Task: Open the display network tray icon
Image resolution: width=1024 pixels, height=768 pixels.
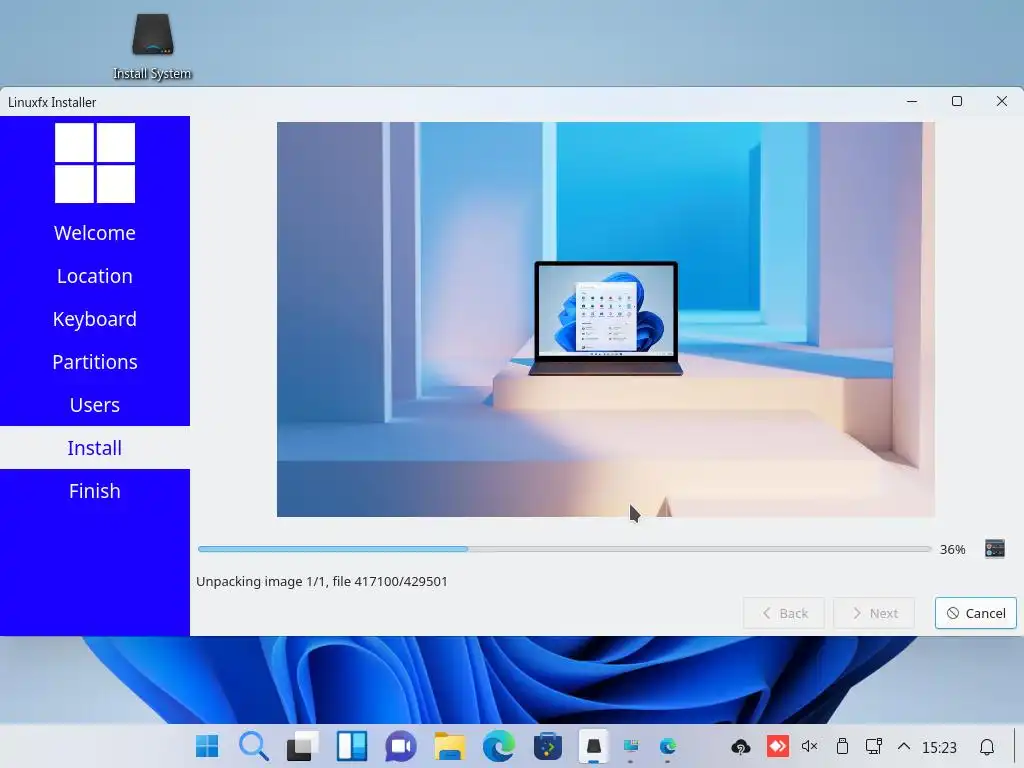Action: coord(874,746)
